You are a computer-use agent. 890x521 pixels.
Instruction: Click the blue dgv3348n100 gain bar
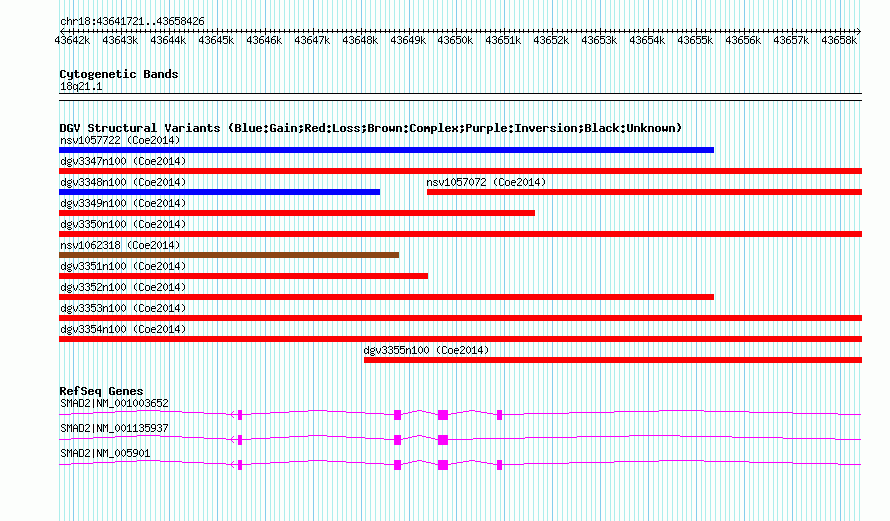[x=220, y=192]
